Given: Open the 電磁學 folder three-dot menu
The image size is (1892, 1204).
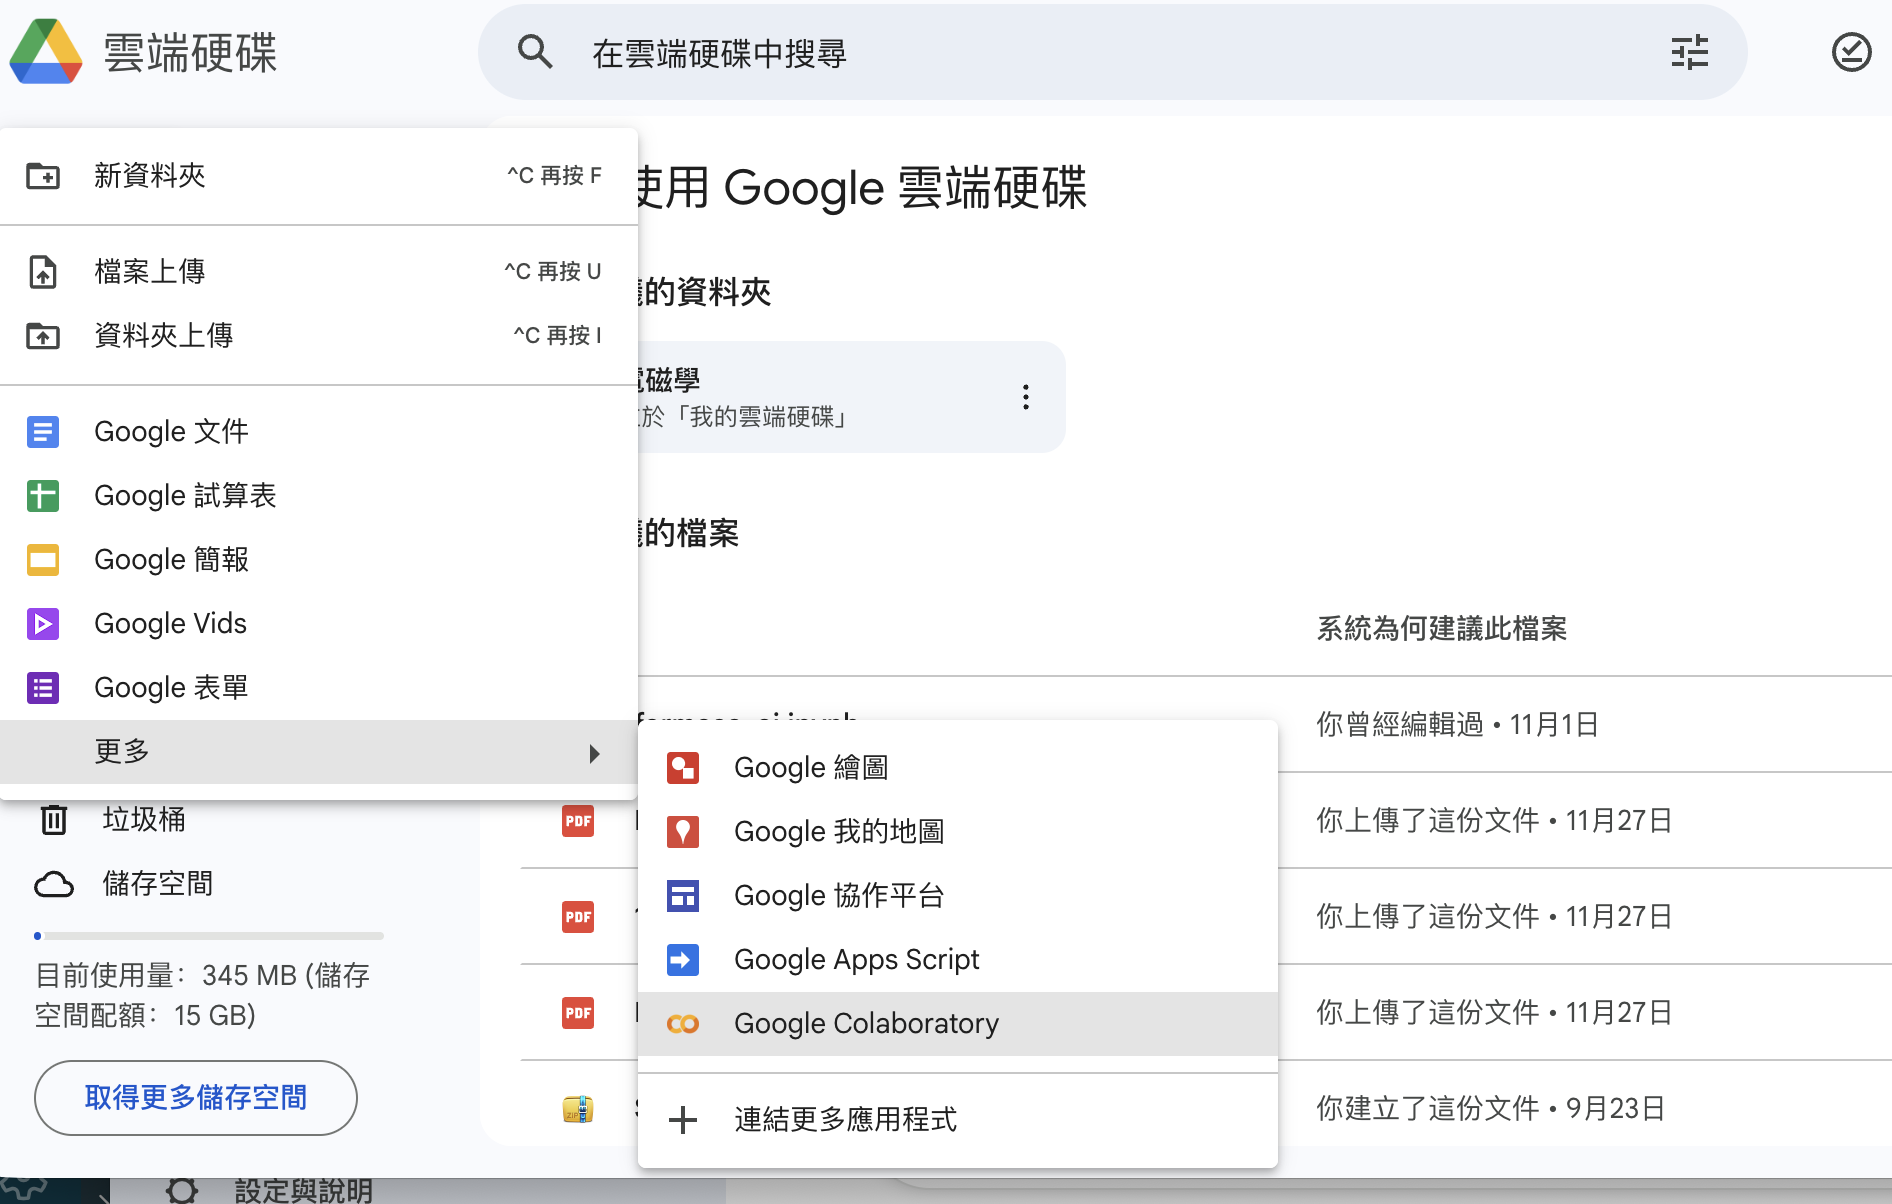Looking at the screenshot, I should (1025, 397).
